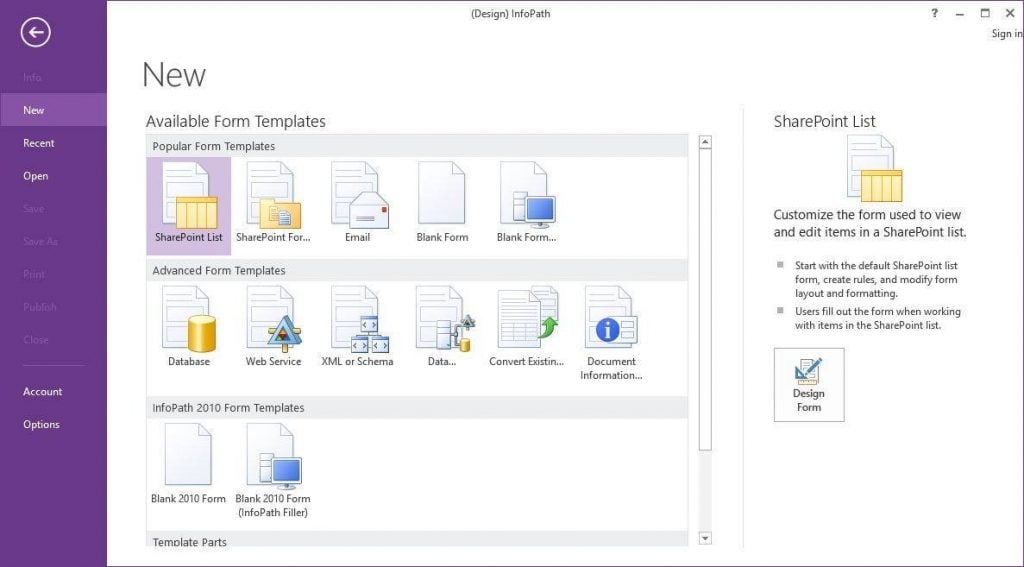Click the Close item in sidebar
This screenshot has width=1024, height=567.
[53, 339]
